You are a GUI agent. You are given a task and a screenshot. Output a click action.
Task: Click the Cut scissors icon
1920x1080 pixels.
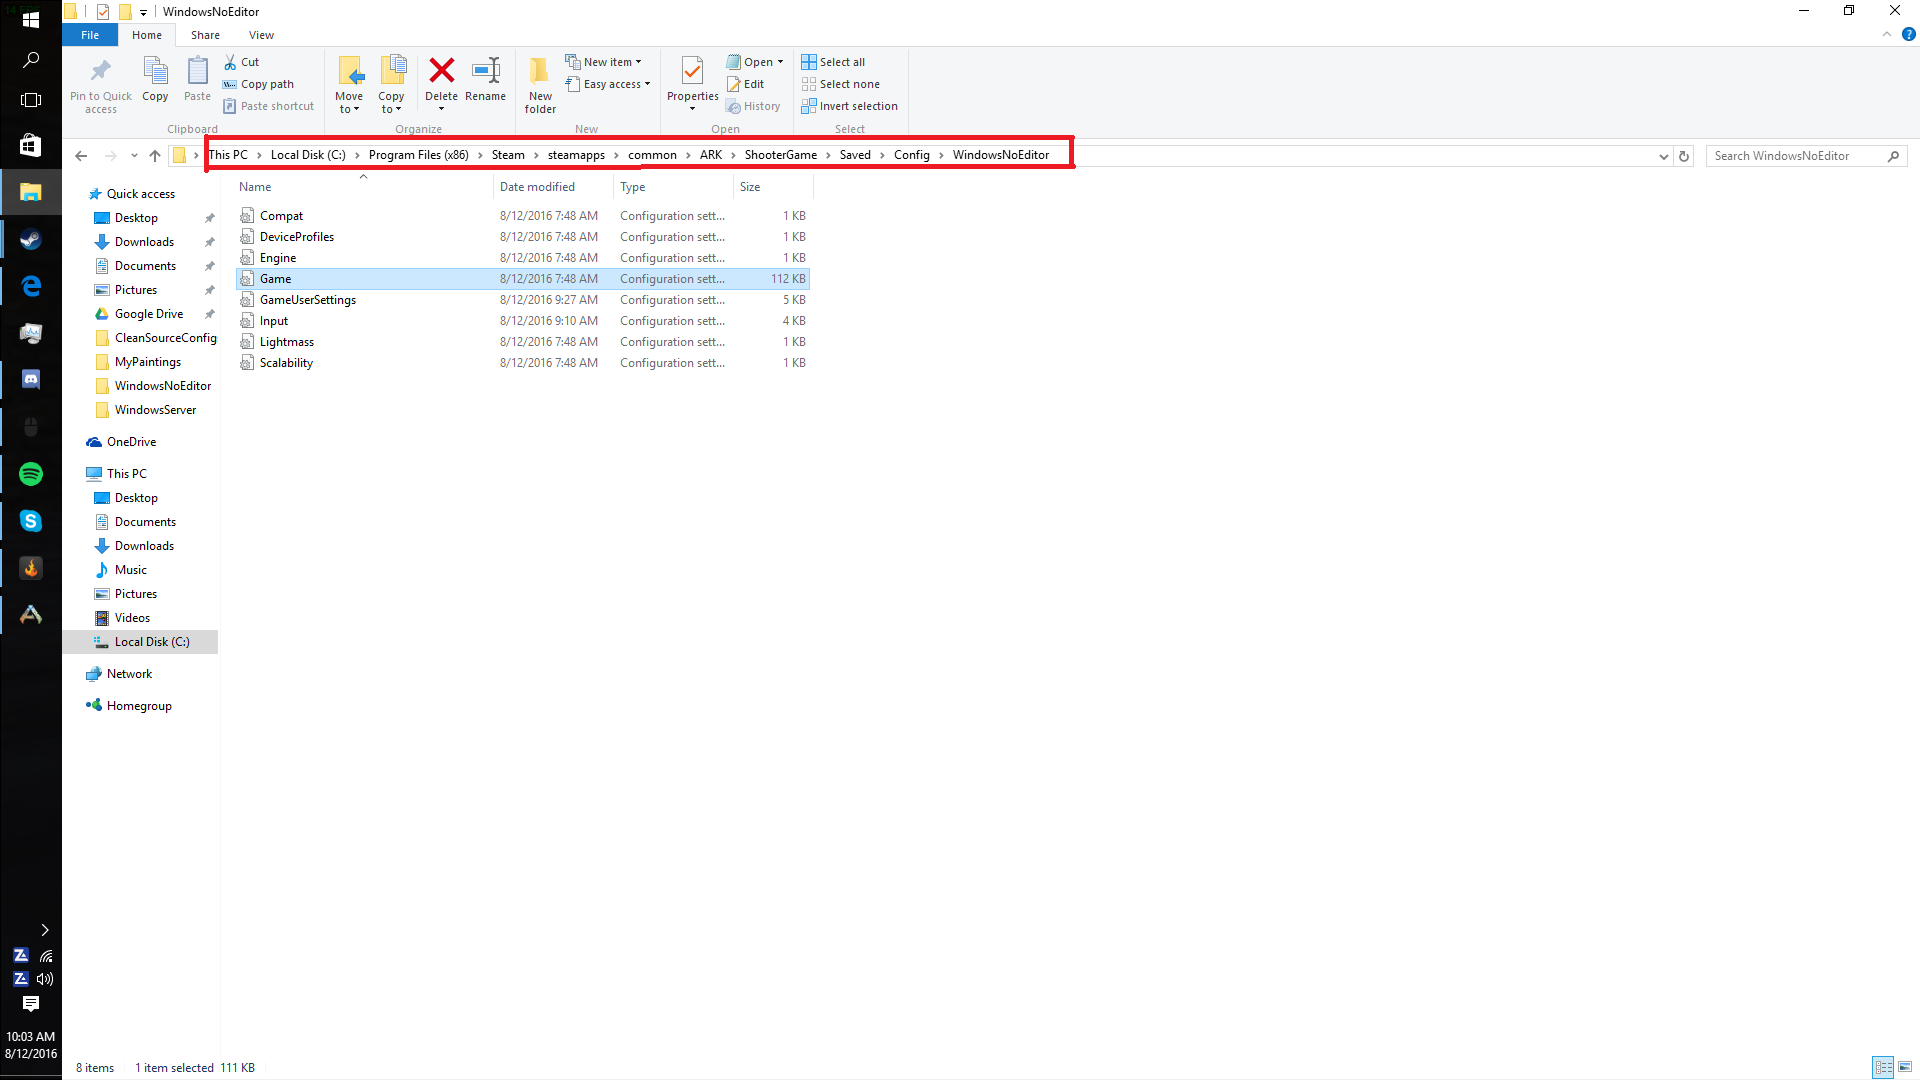click(x=231, y=62)
